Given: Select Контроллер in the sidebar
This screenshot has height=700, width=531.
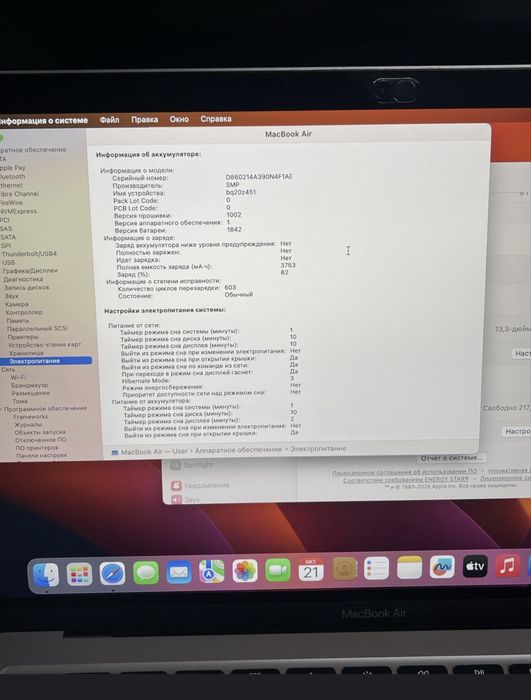Looking at the screenshot, I should coord(24,312).
